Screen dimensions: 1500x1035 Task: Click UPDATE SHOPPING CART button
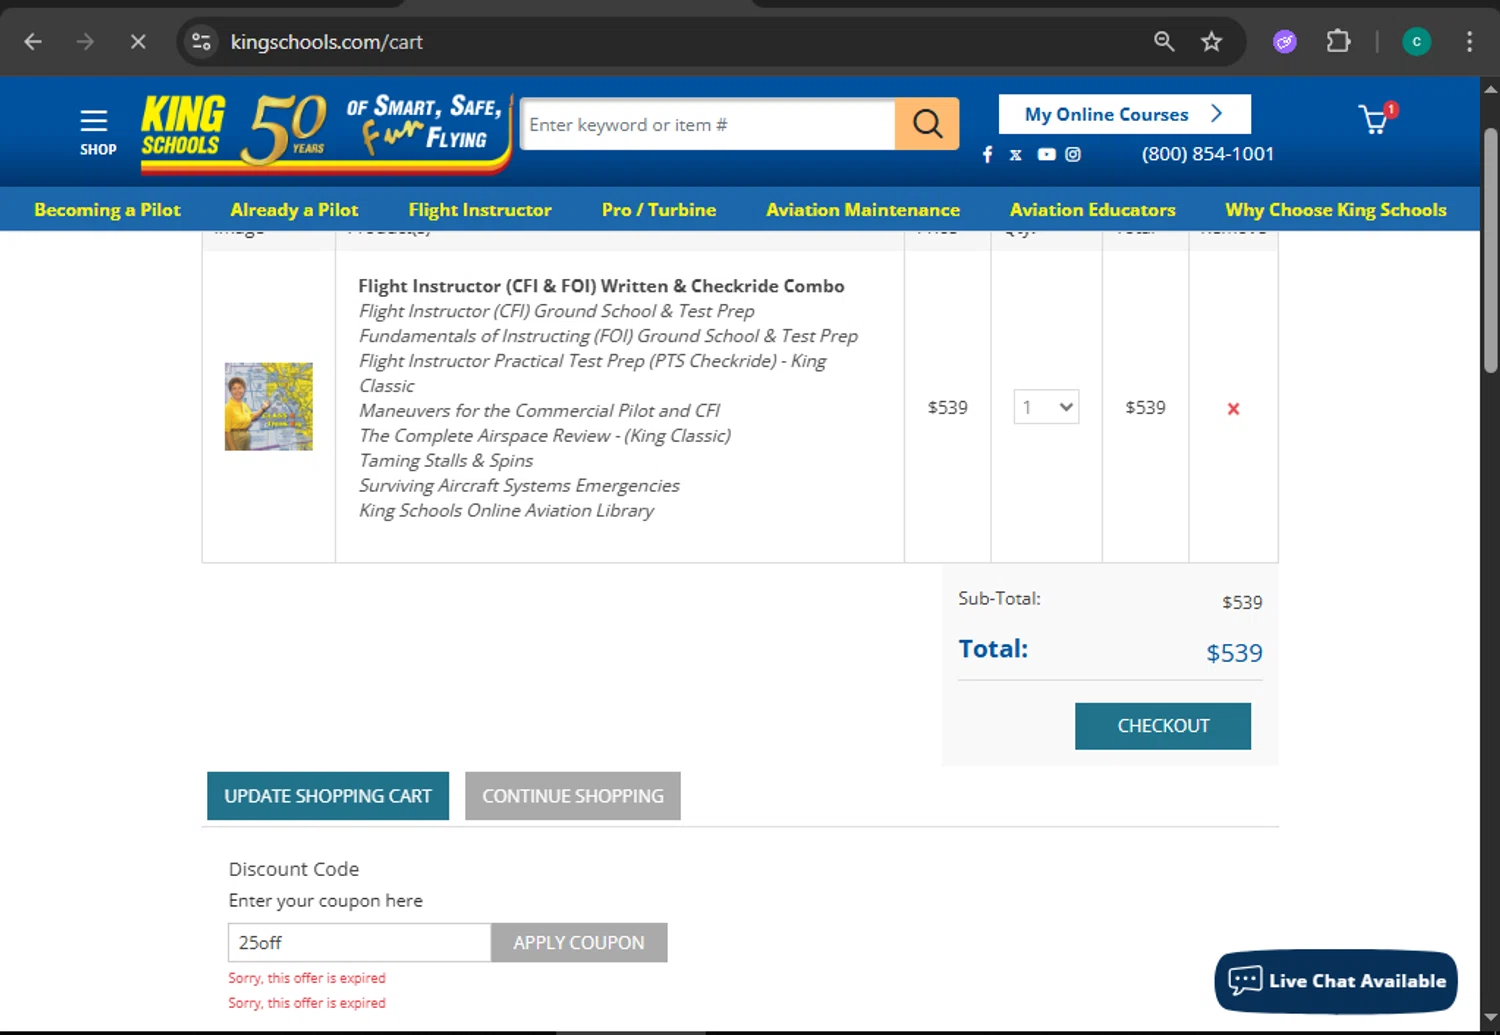(328, 796)
